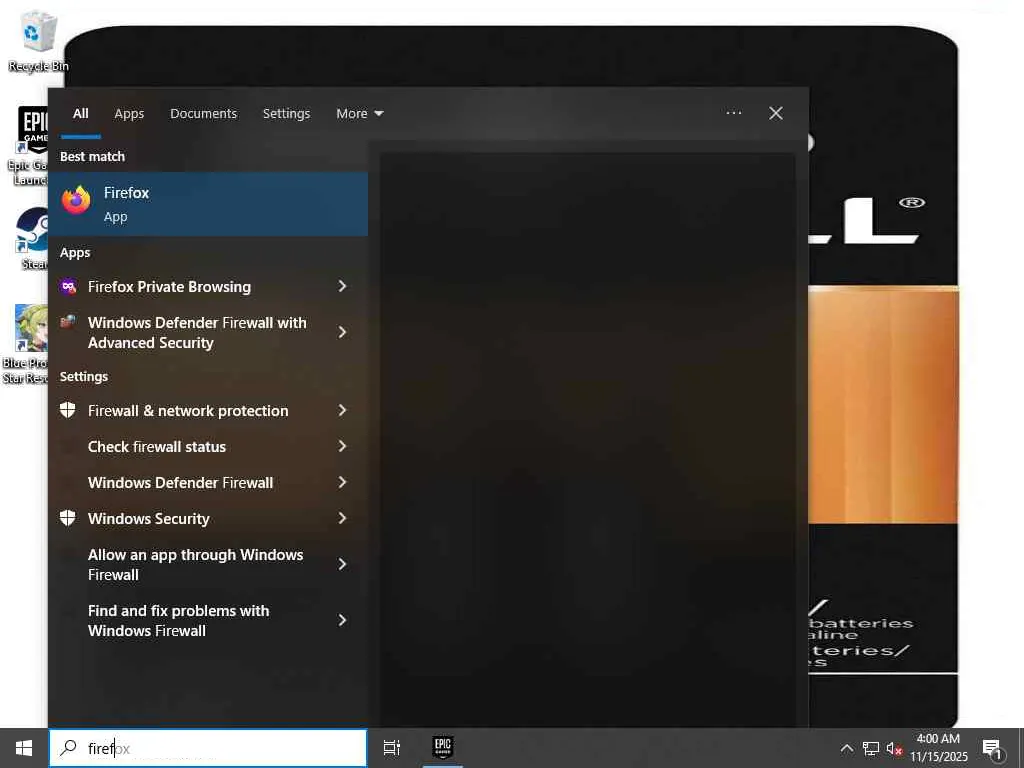
Task: Switch to the Apps search tab
Action: click(x=129, y=114)
